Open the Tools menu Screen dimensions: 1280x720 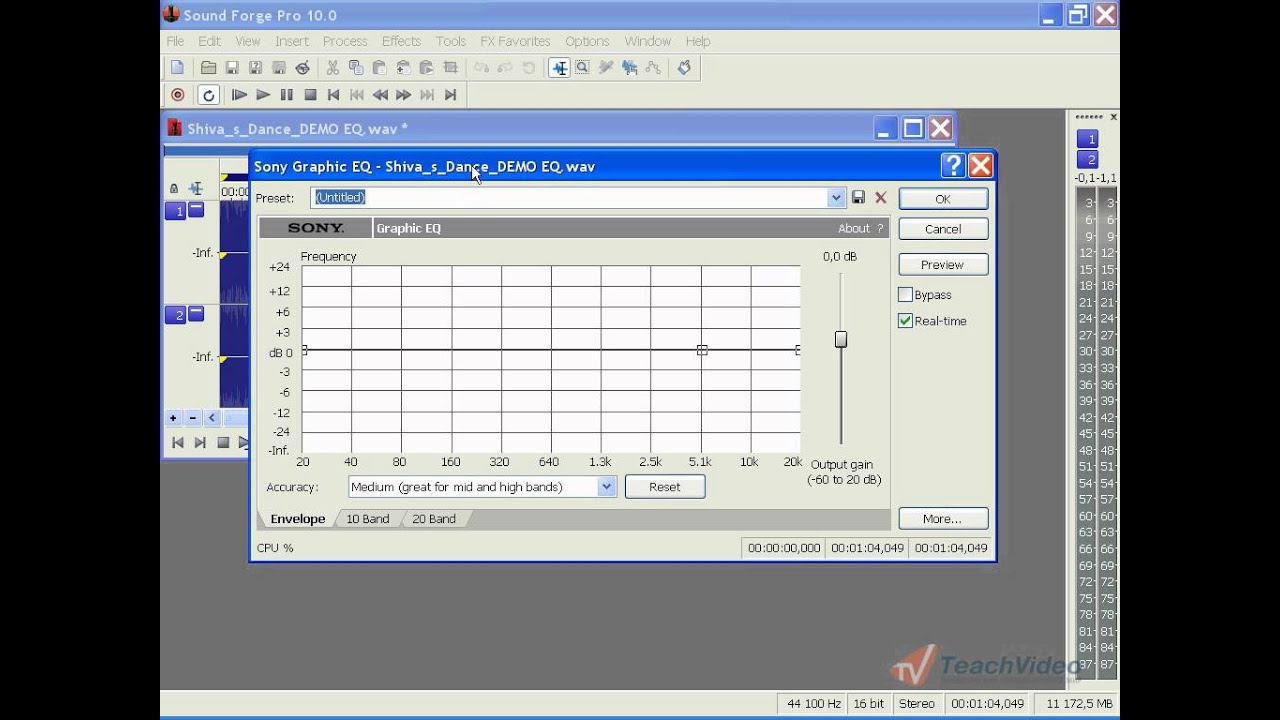click(450, 41)
